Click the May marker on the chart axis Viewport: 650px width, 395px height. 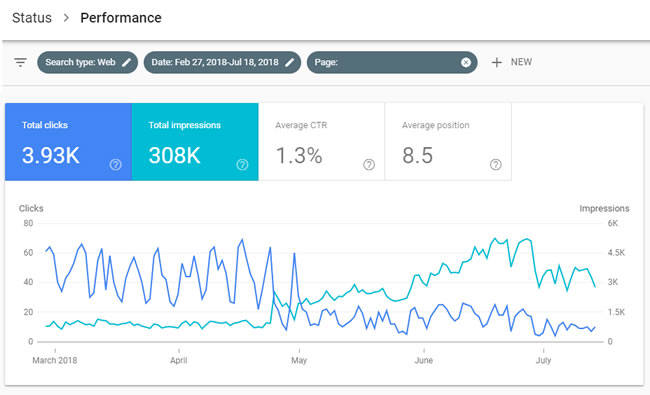coord(299,360)
